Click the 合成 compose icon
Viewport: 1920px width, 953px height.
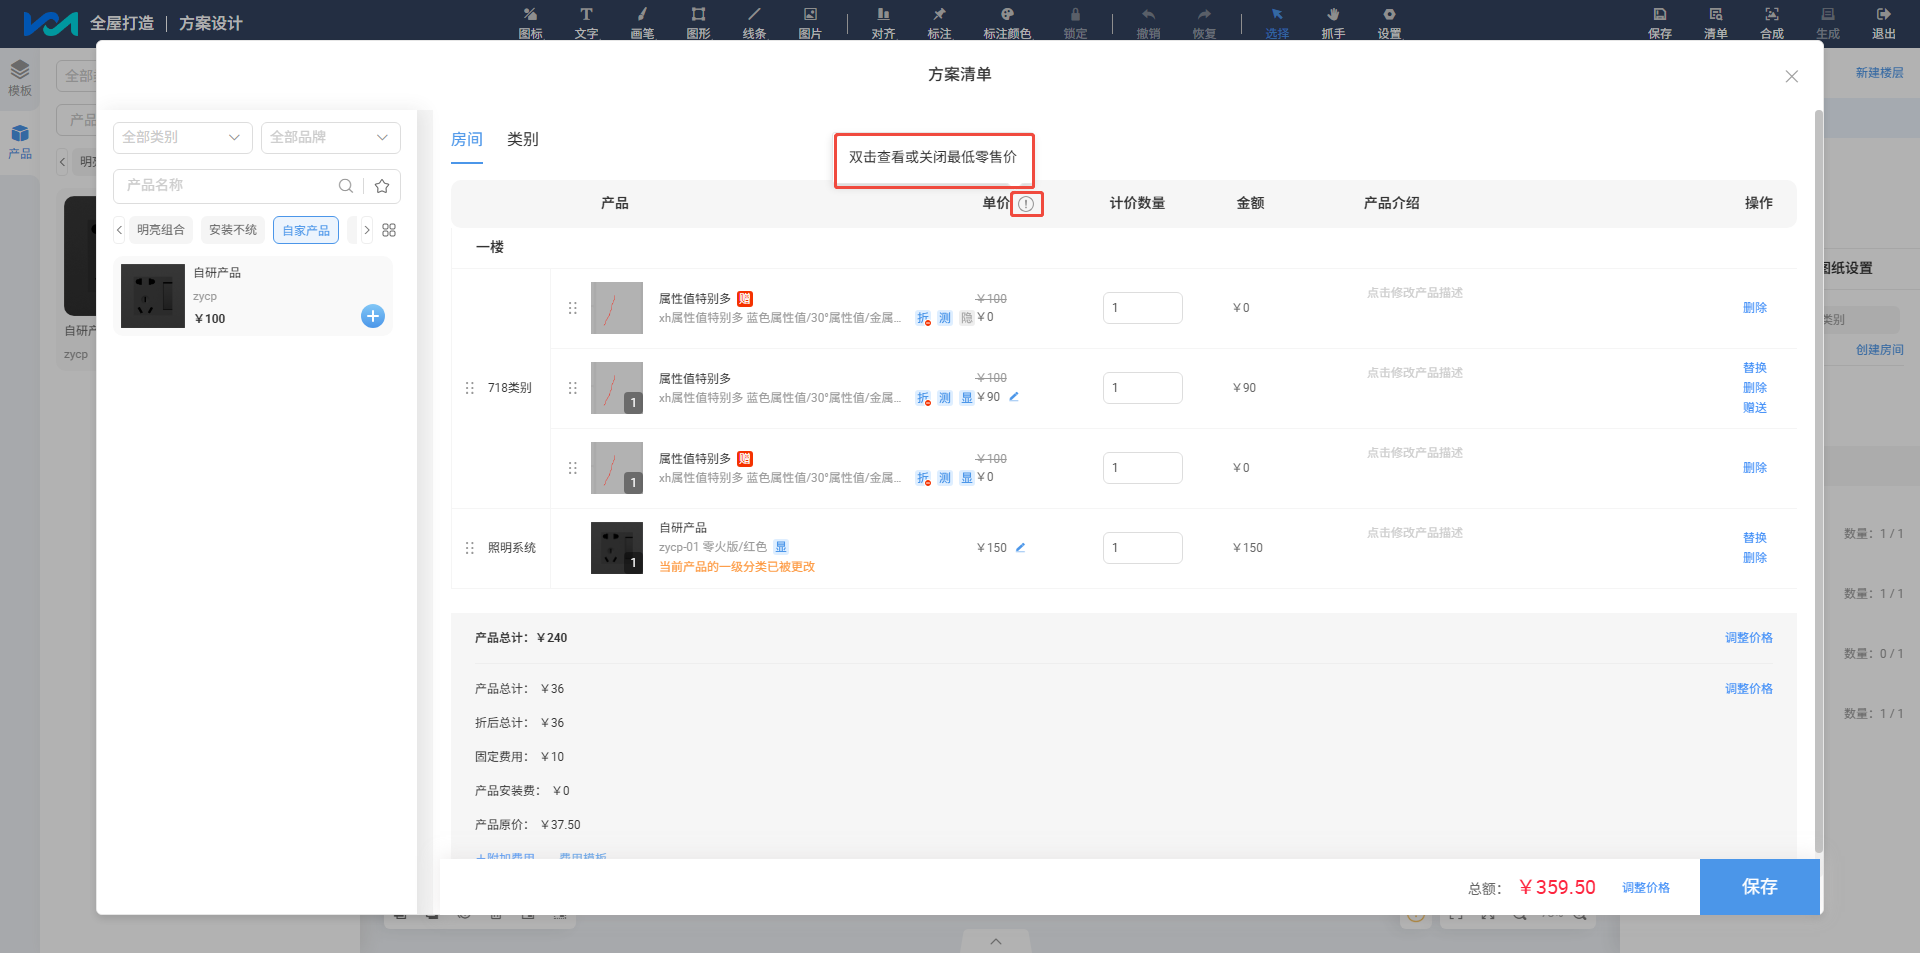(x=1772, y=22)
